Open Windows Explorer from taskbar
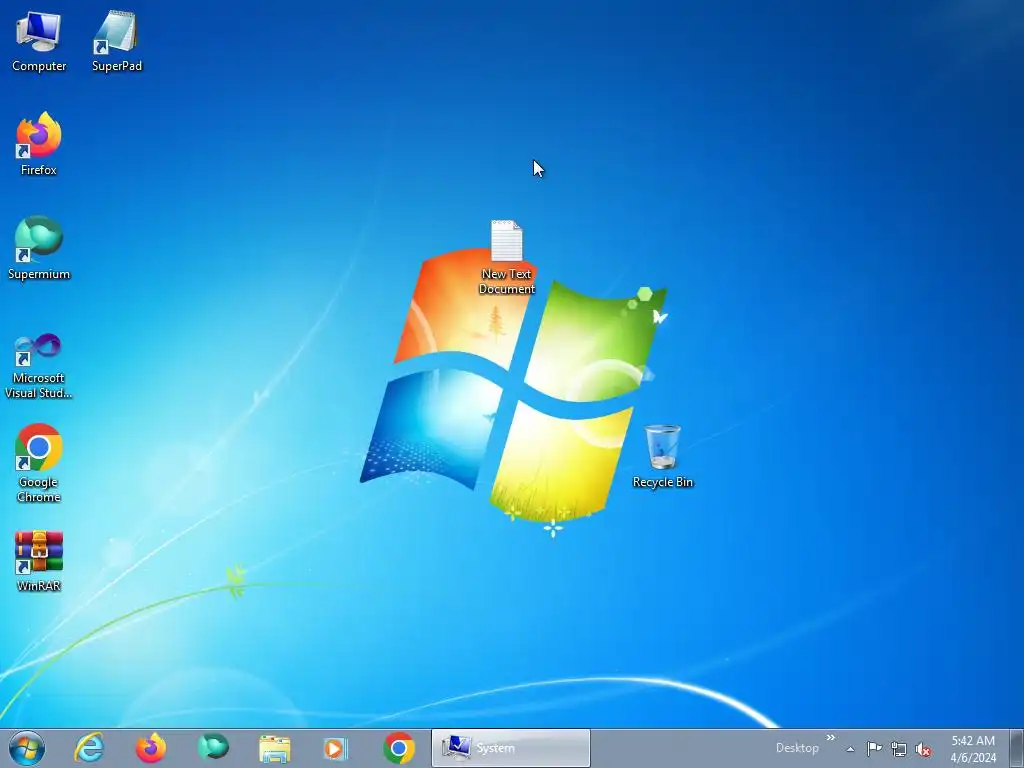The width and height of the screenshot is (1024, 768). (275, 748)
